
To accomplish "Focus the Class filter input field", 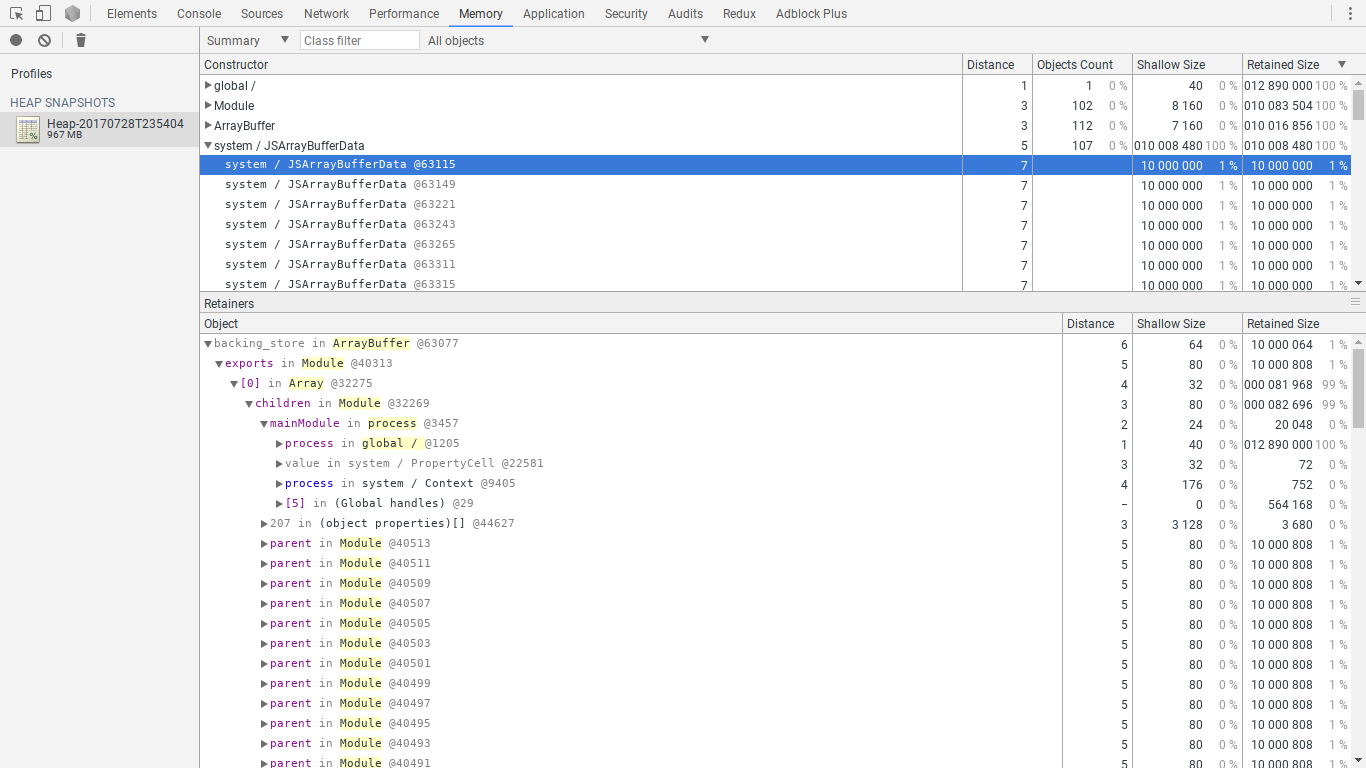I will (x=360, y=40).
